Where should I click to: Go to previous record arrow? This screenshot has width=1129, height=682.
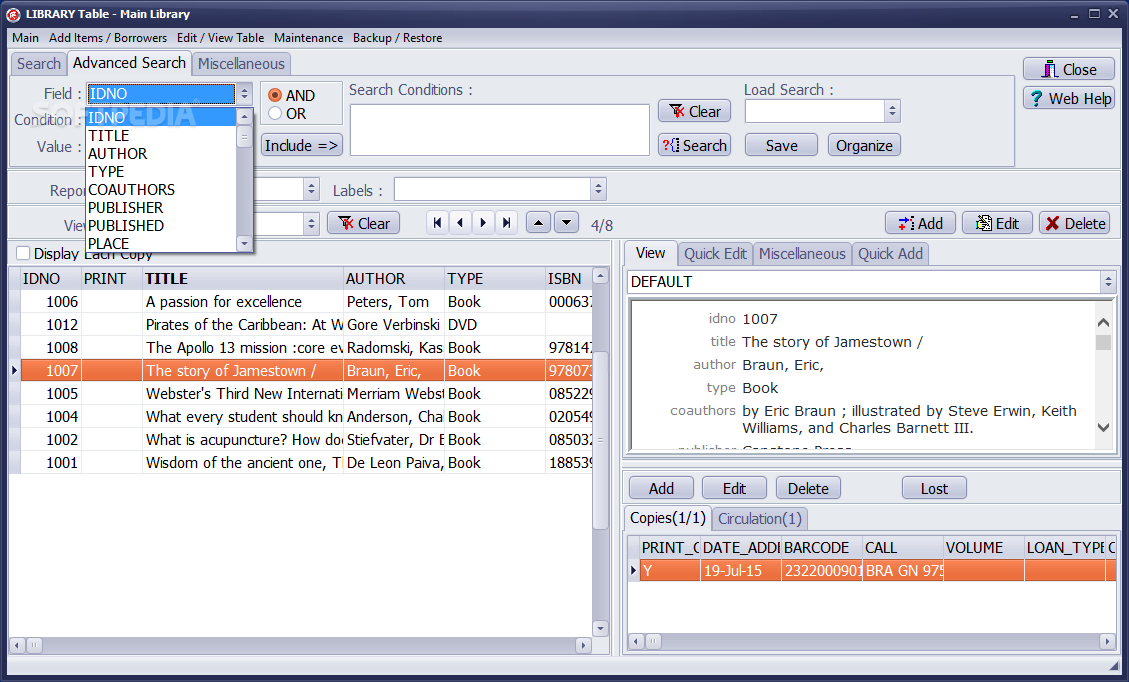tap(460, 223)
